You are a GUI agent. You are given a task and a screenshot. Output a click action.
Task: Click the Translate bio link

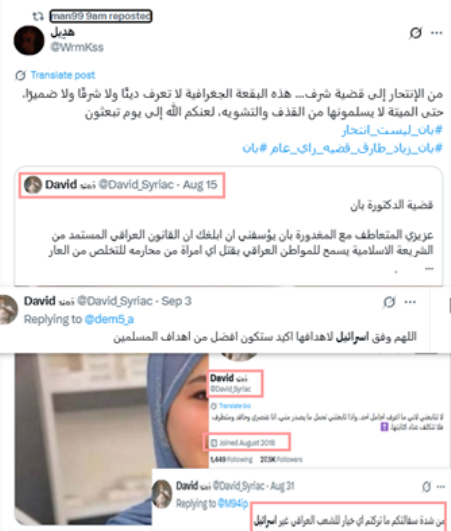[x=235, y=406]
